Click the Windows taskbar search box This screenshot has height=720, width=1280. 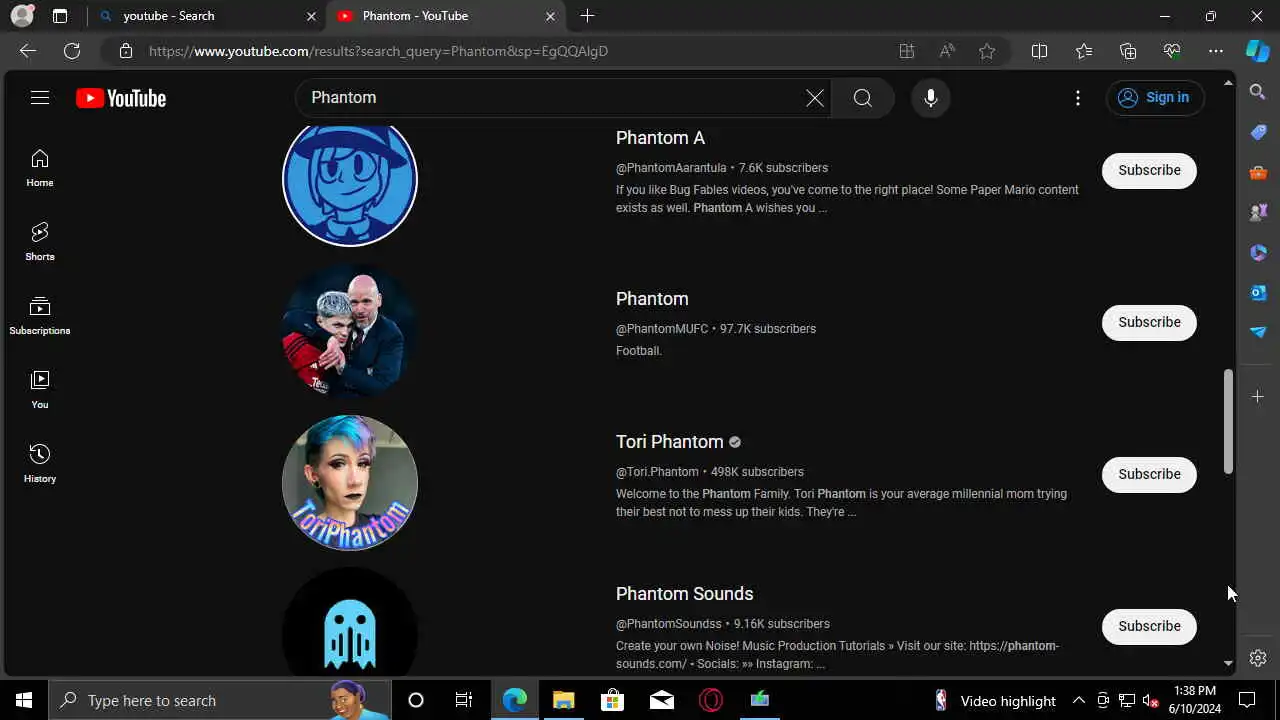point(220,700)
